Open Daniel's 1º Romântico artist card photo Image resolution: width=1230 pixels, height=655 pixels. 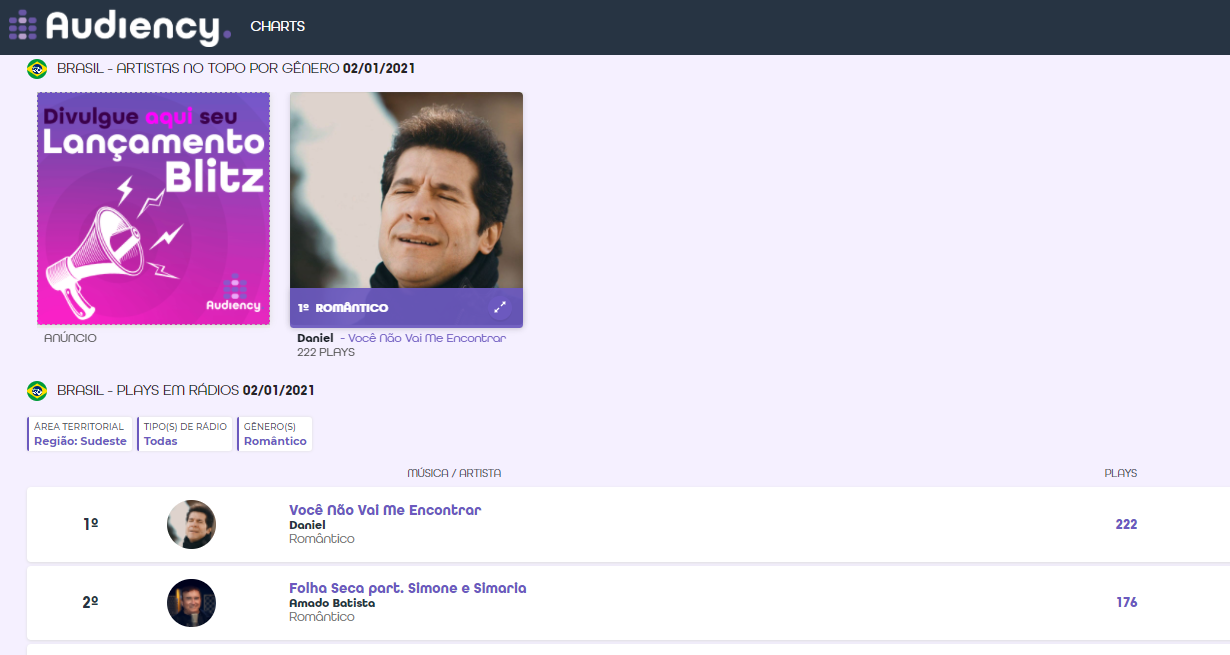point(406,190)
